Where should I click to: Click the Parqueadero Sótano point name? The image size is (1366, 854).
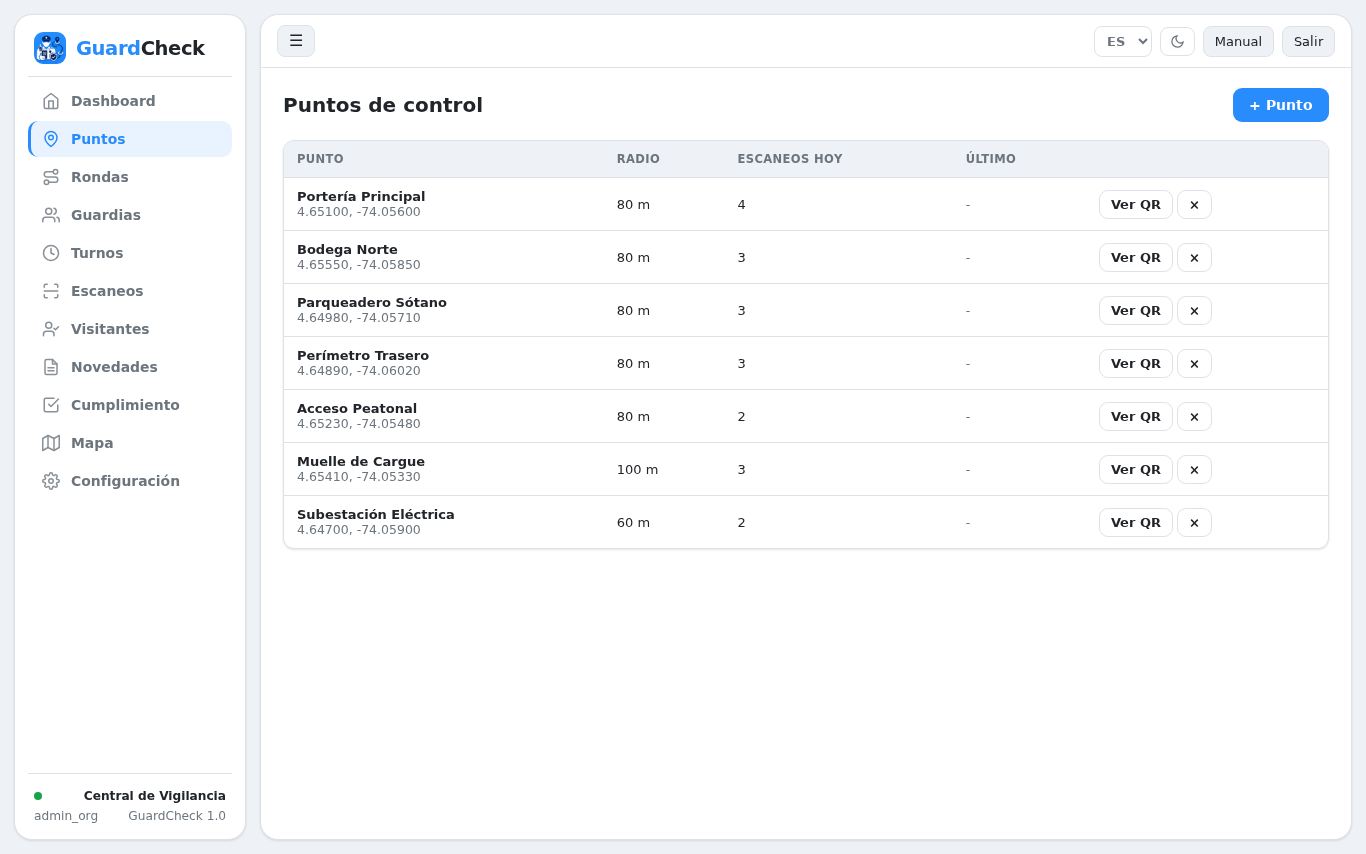pyautogui.click(x=372, y=303)
